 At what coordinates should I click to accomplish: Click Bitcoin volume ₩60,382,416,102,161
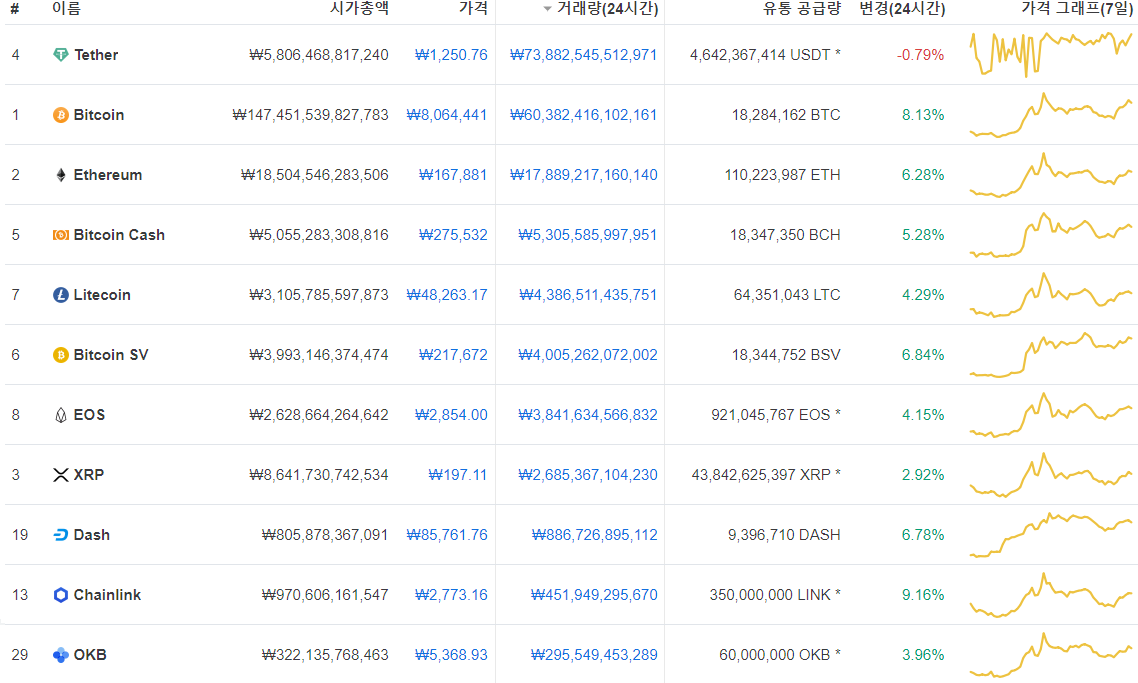pyautogui.click(x=584, y=115)
